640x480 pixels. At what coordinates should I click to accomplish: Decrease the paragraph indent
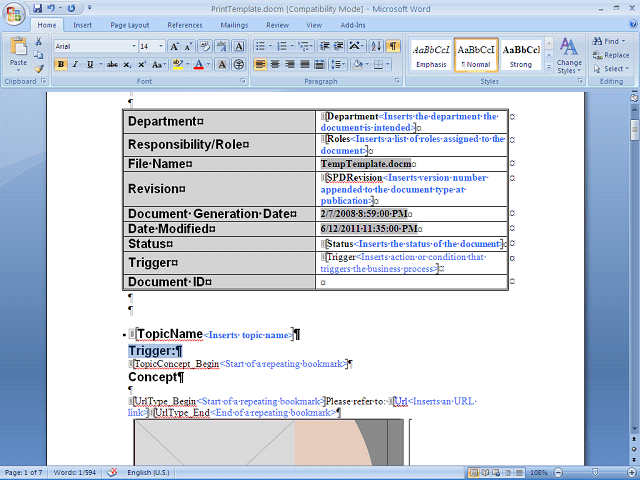324,46
